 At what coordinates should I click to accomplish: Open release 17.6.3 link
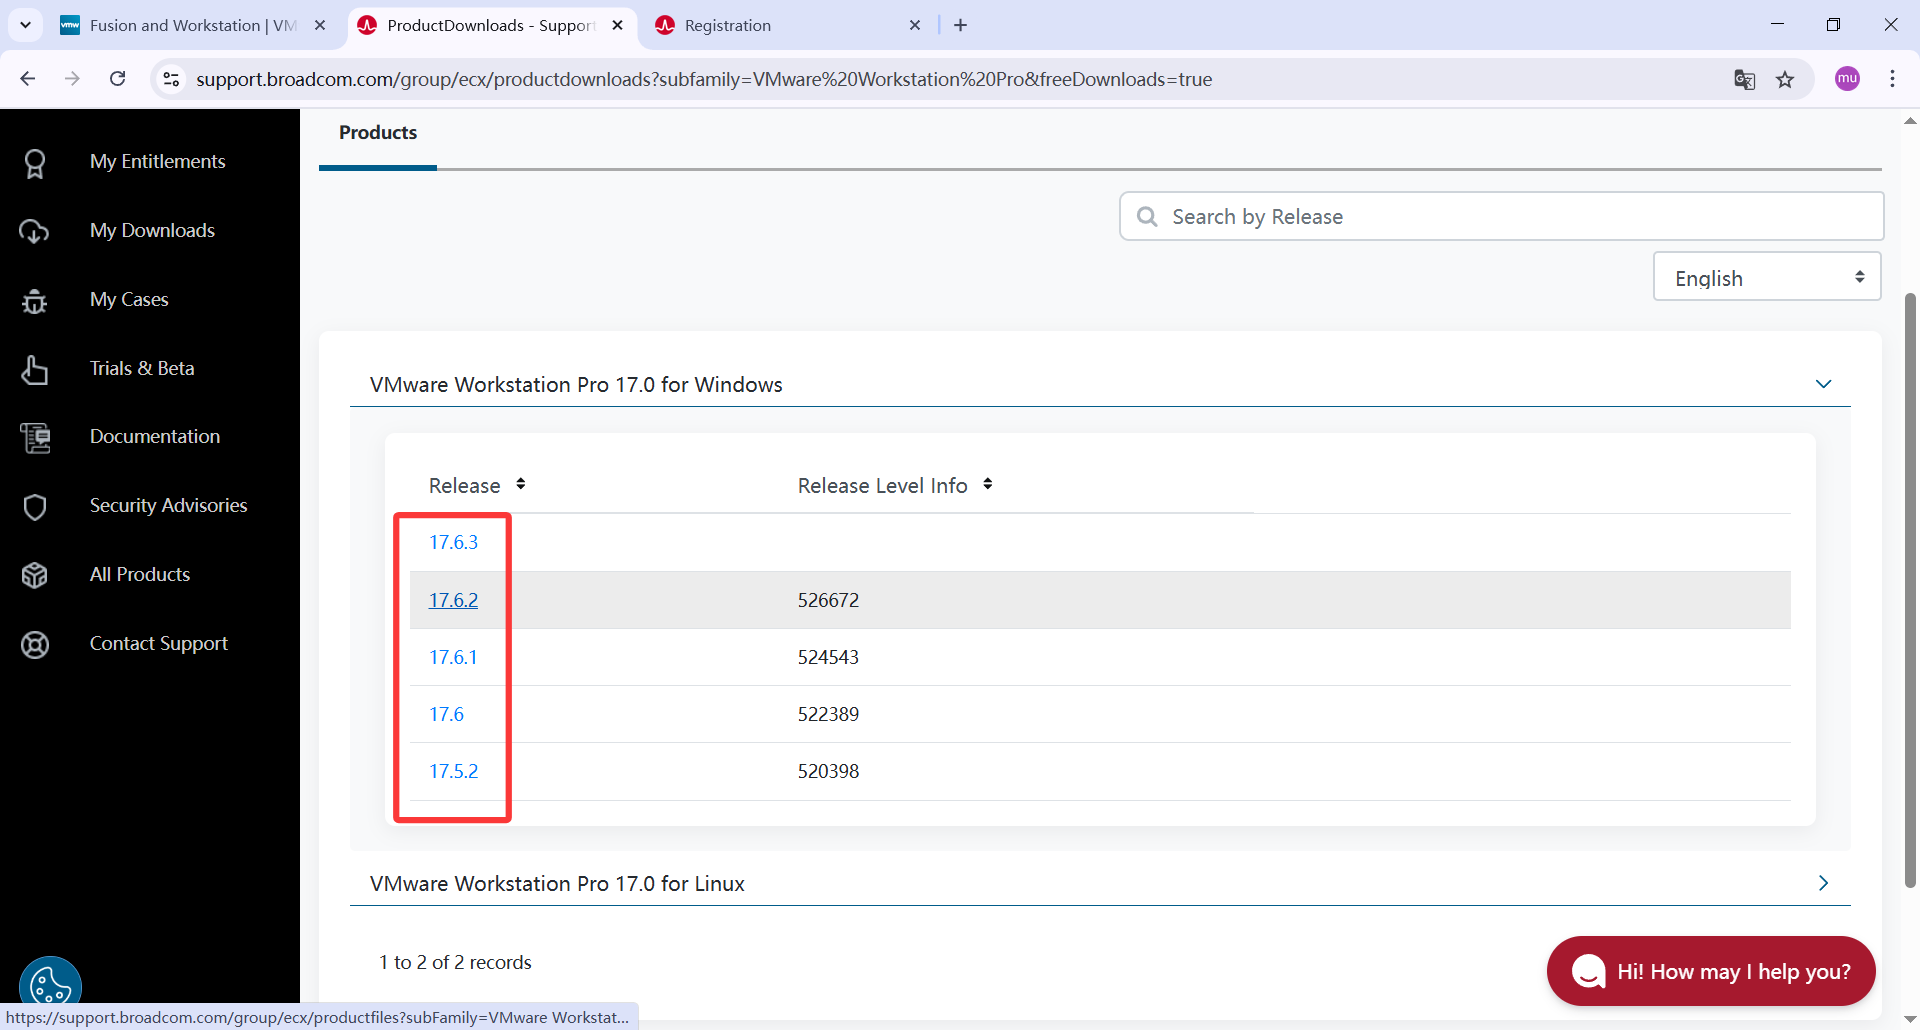click(453, 542)
